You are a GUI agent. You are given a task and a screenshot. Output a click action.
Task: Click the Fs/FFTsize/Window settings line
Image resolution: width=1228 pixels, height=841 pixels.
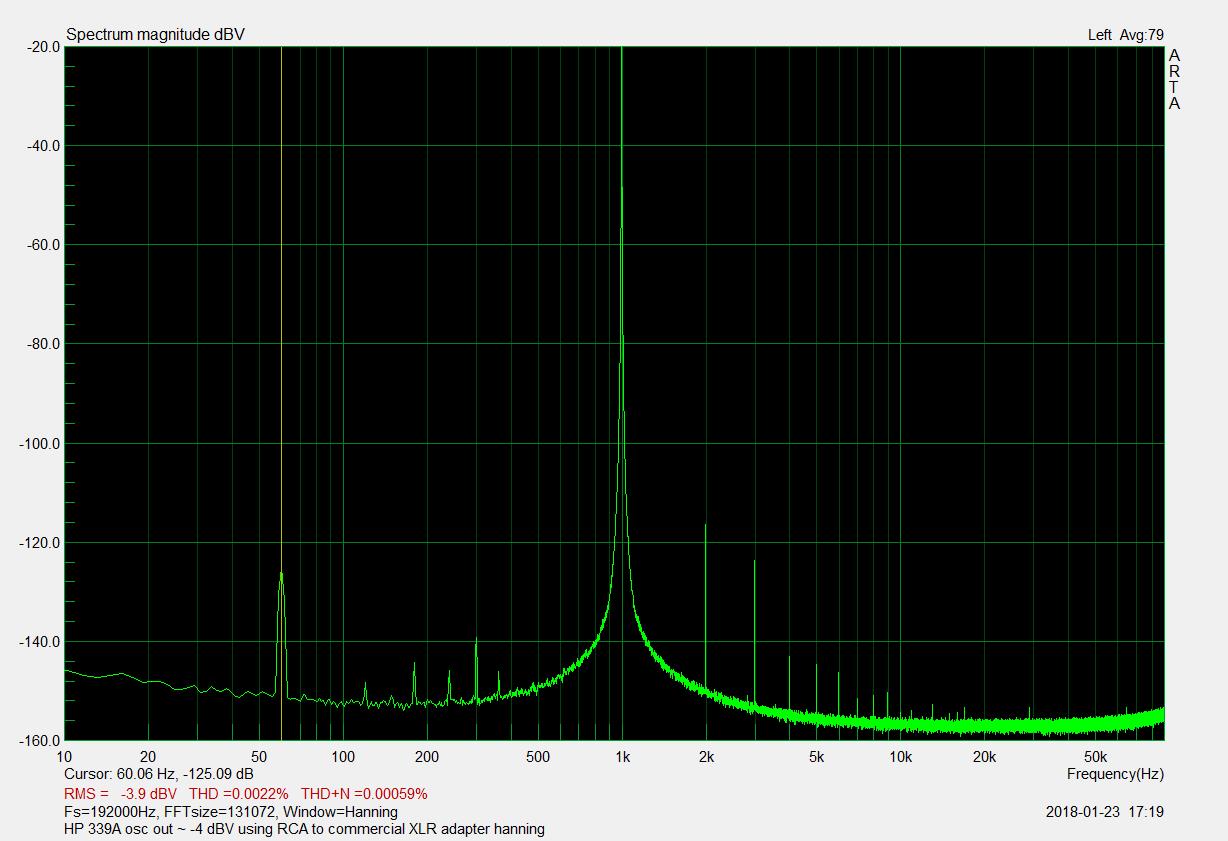pos(231,812)
